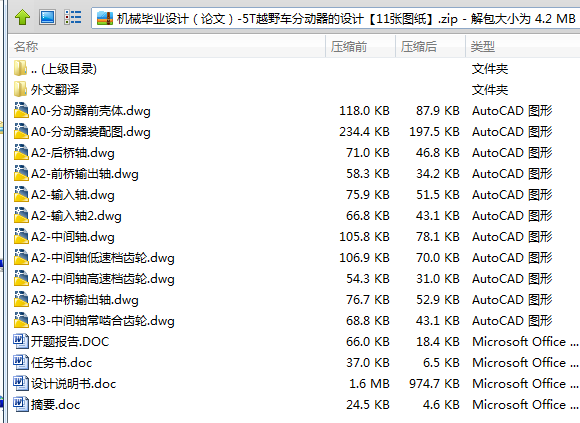
Task: Click the file name 任务书.doc
Action: (x=62, y=363)
